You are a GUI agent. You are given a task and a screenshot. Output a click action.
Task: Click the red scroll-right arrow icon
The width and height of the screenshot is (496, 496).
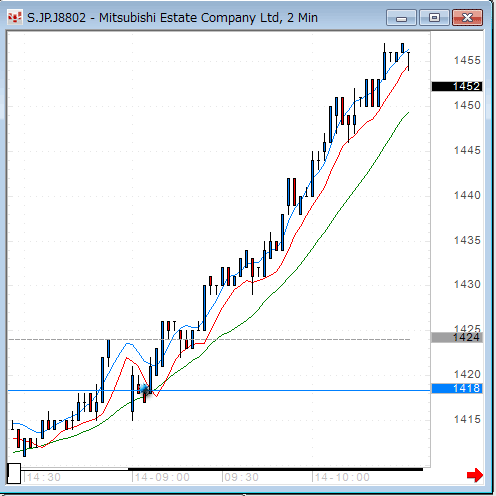point(475,475)
